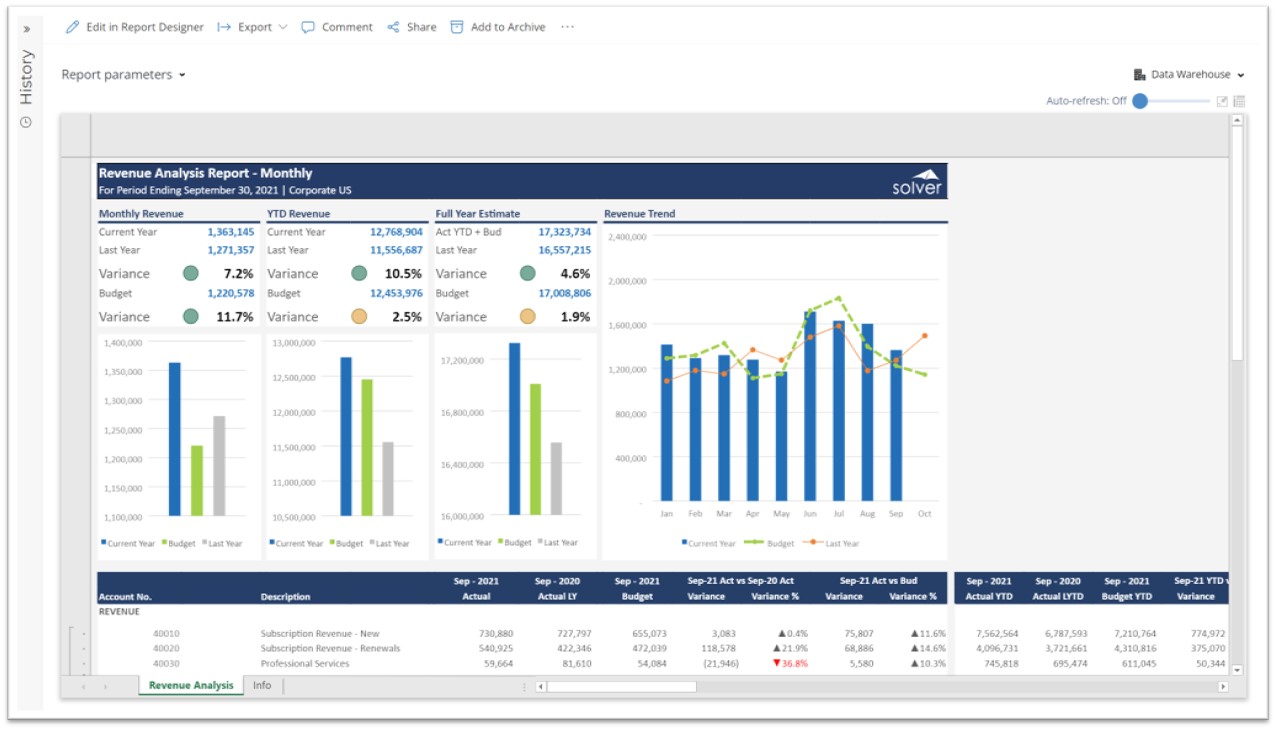
Task: Click the horizontal scrollbar right arrow
Action: tap(1222, 687)
